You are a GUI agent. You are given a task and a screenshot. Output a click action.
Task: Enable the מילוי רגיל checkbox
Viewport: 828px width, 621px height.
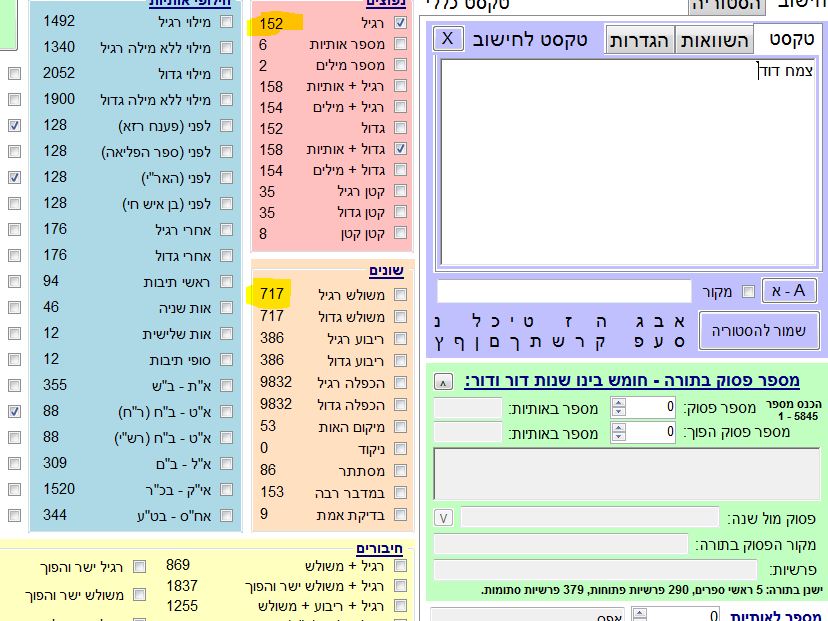click(226, 21)
